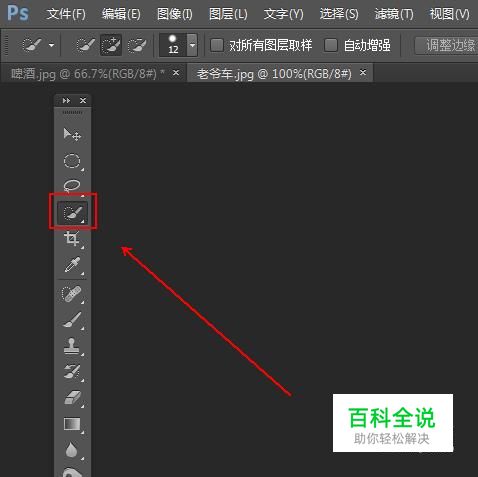Open brush size picker showing 12

click(x=173, y=45)
